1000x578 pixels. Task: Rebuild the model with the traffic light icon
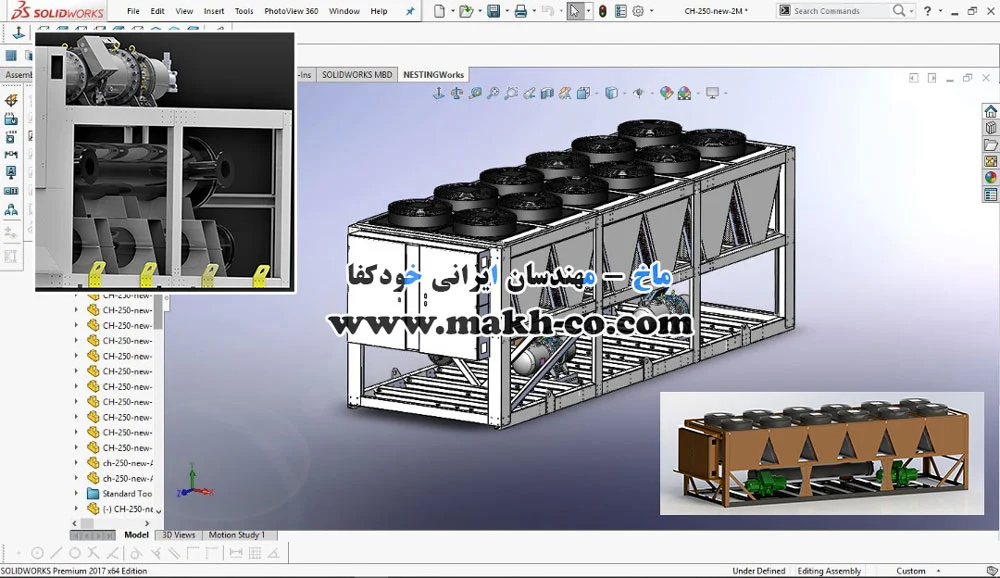603,11
